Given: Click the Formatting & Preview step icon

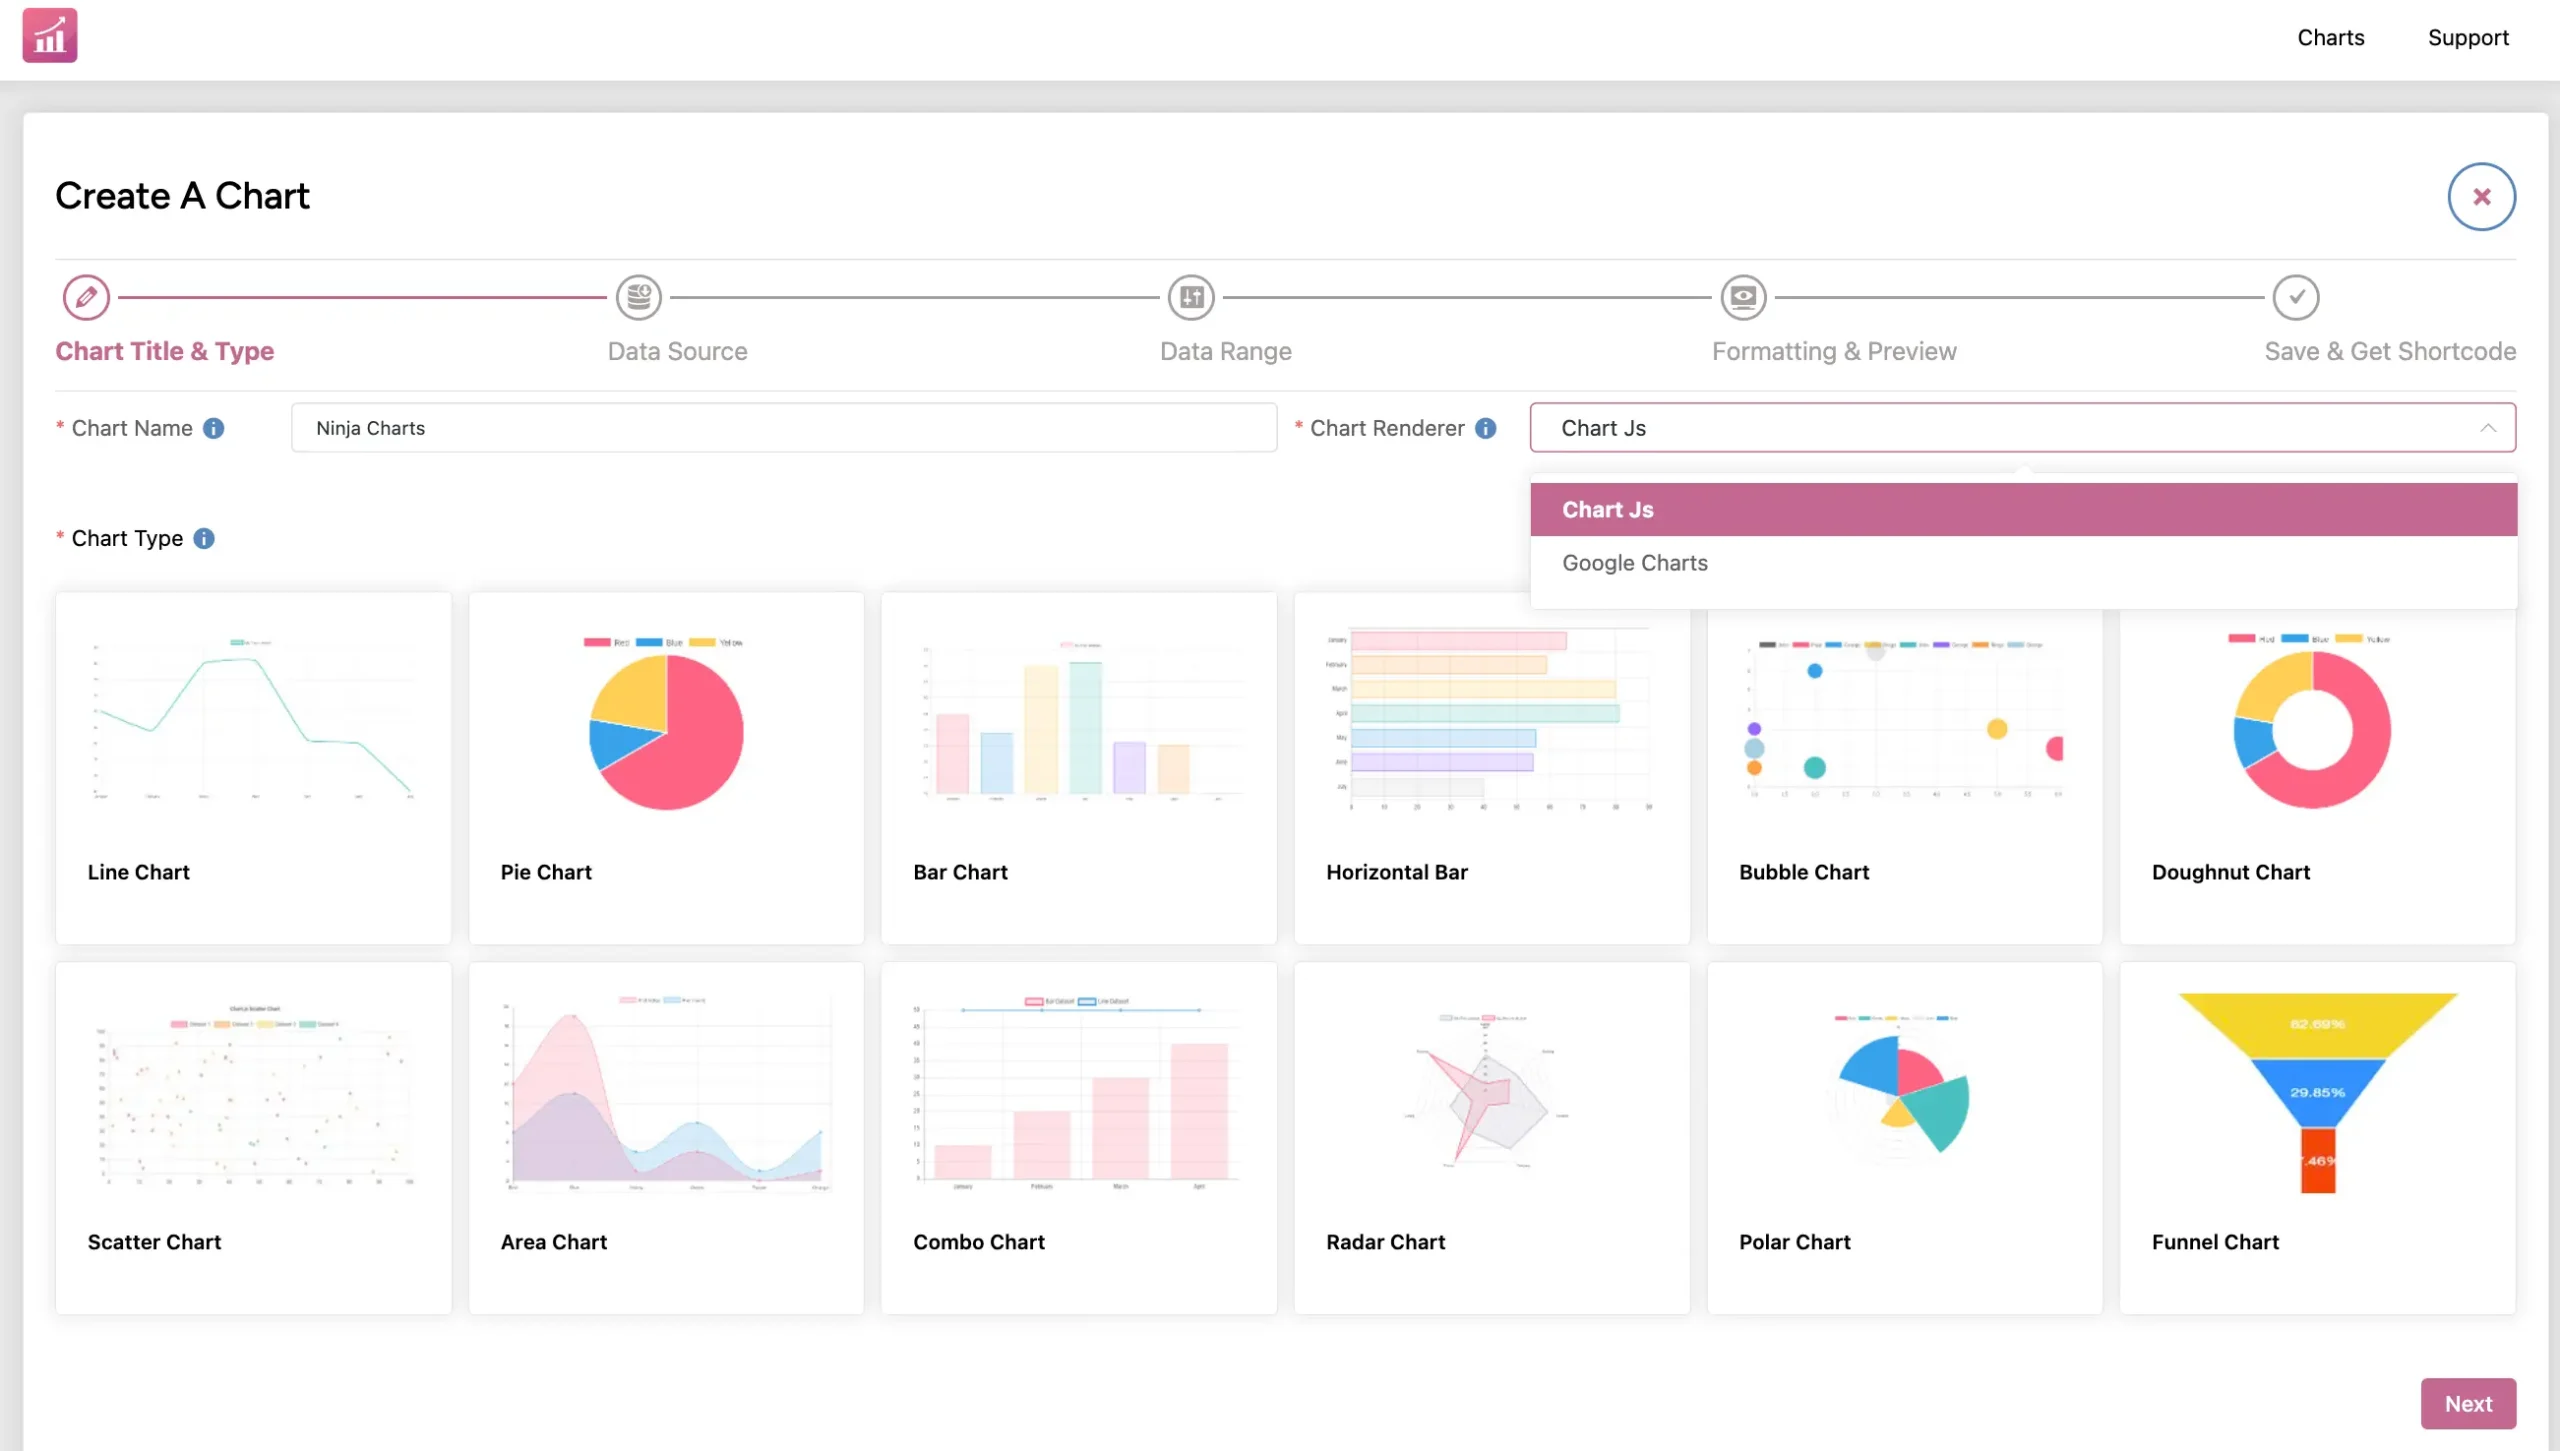Looking at the screenshot, I should pos(1743,297).
